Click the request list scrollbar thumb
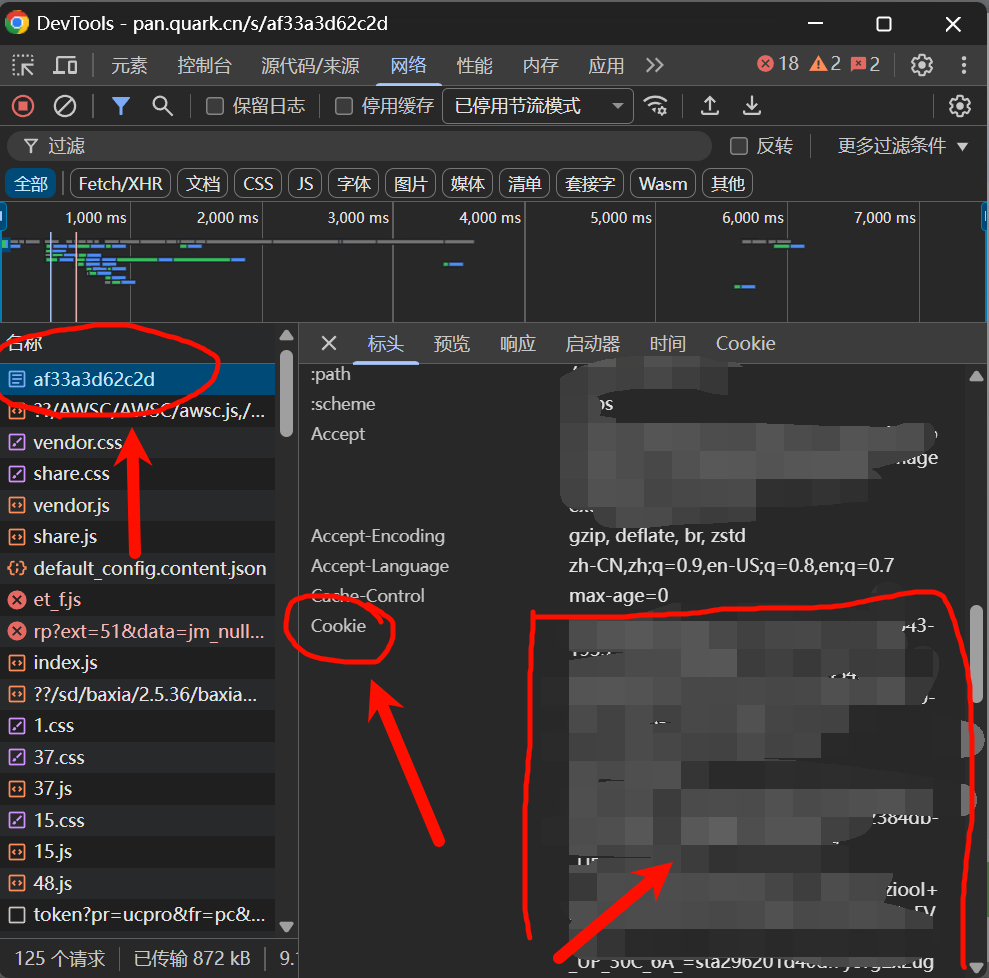 tap(286, 393)
